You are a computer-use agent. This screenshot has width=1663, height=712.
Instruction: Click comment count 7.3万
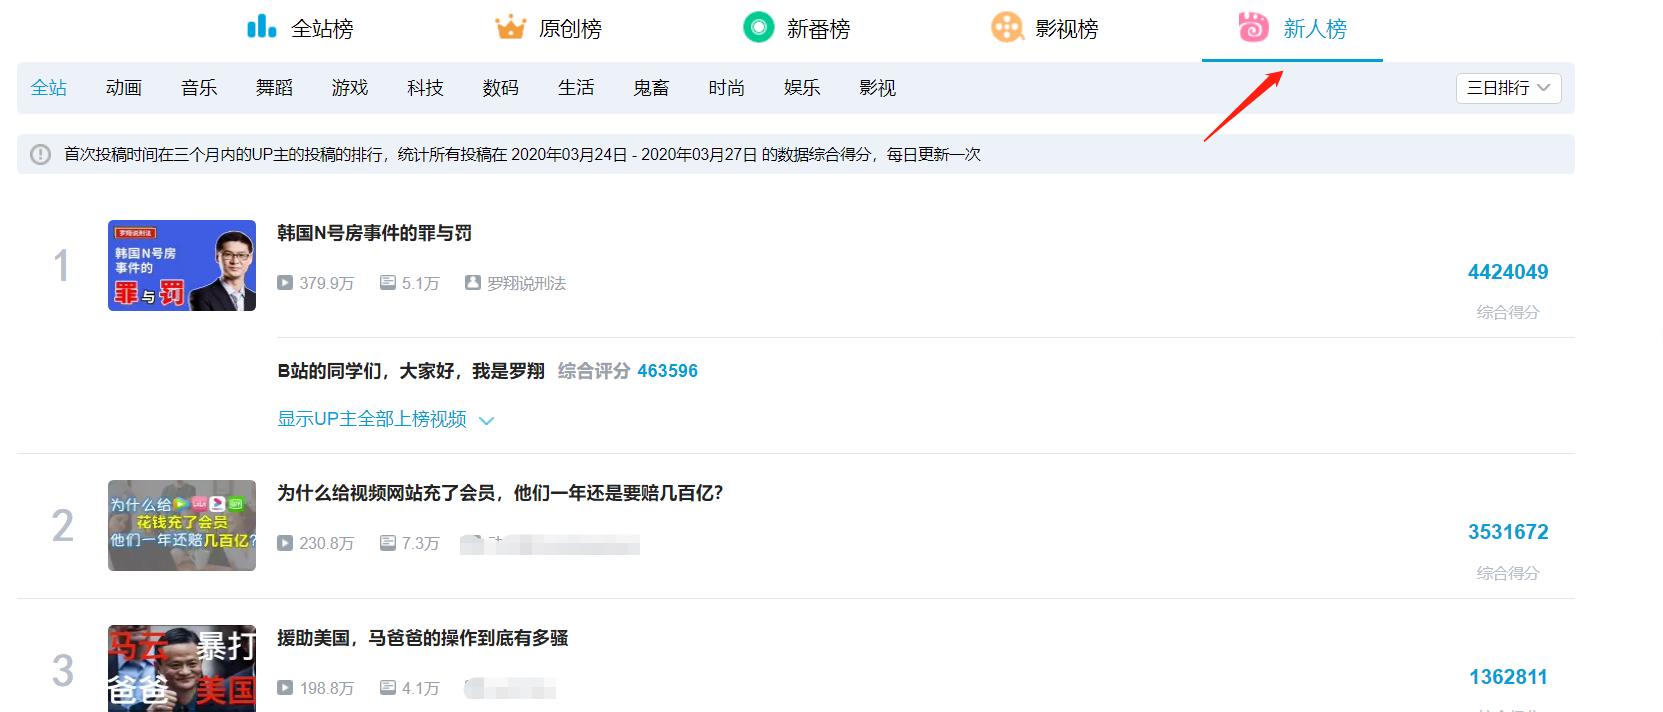coord(421,543)
